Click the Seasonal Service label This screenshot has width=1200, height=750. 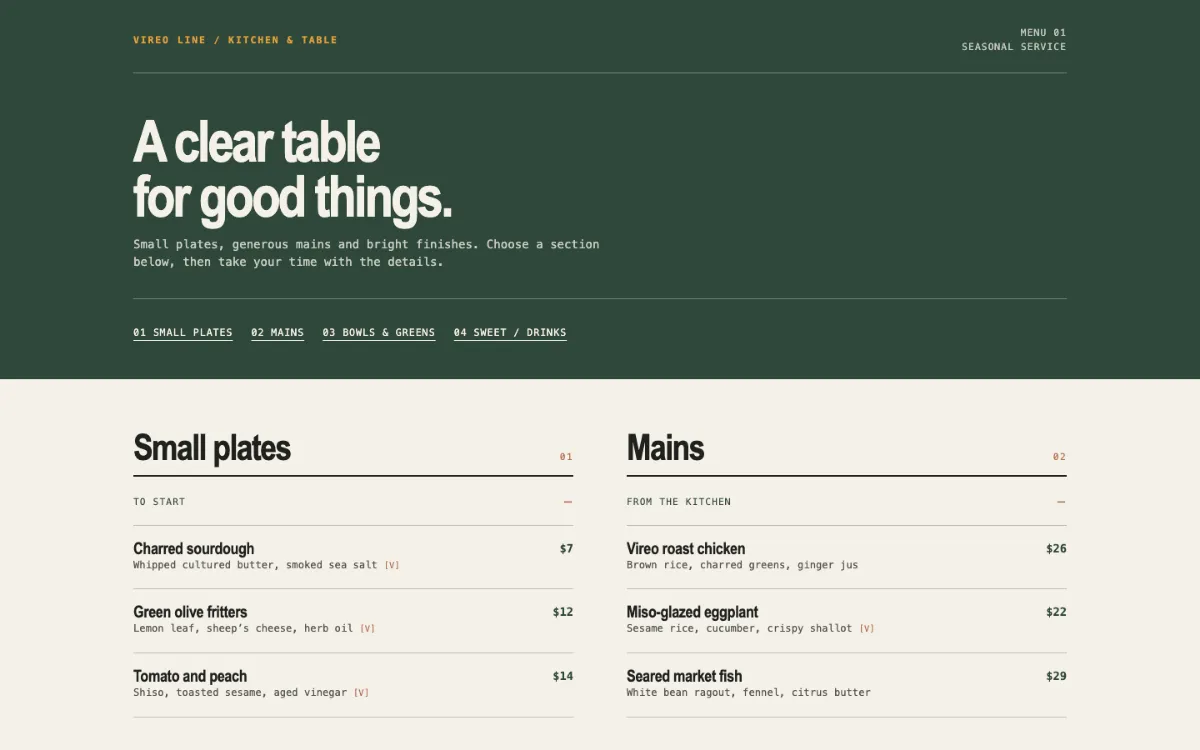click(x=1014, y=47)
